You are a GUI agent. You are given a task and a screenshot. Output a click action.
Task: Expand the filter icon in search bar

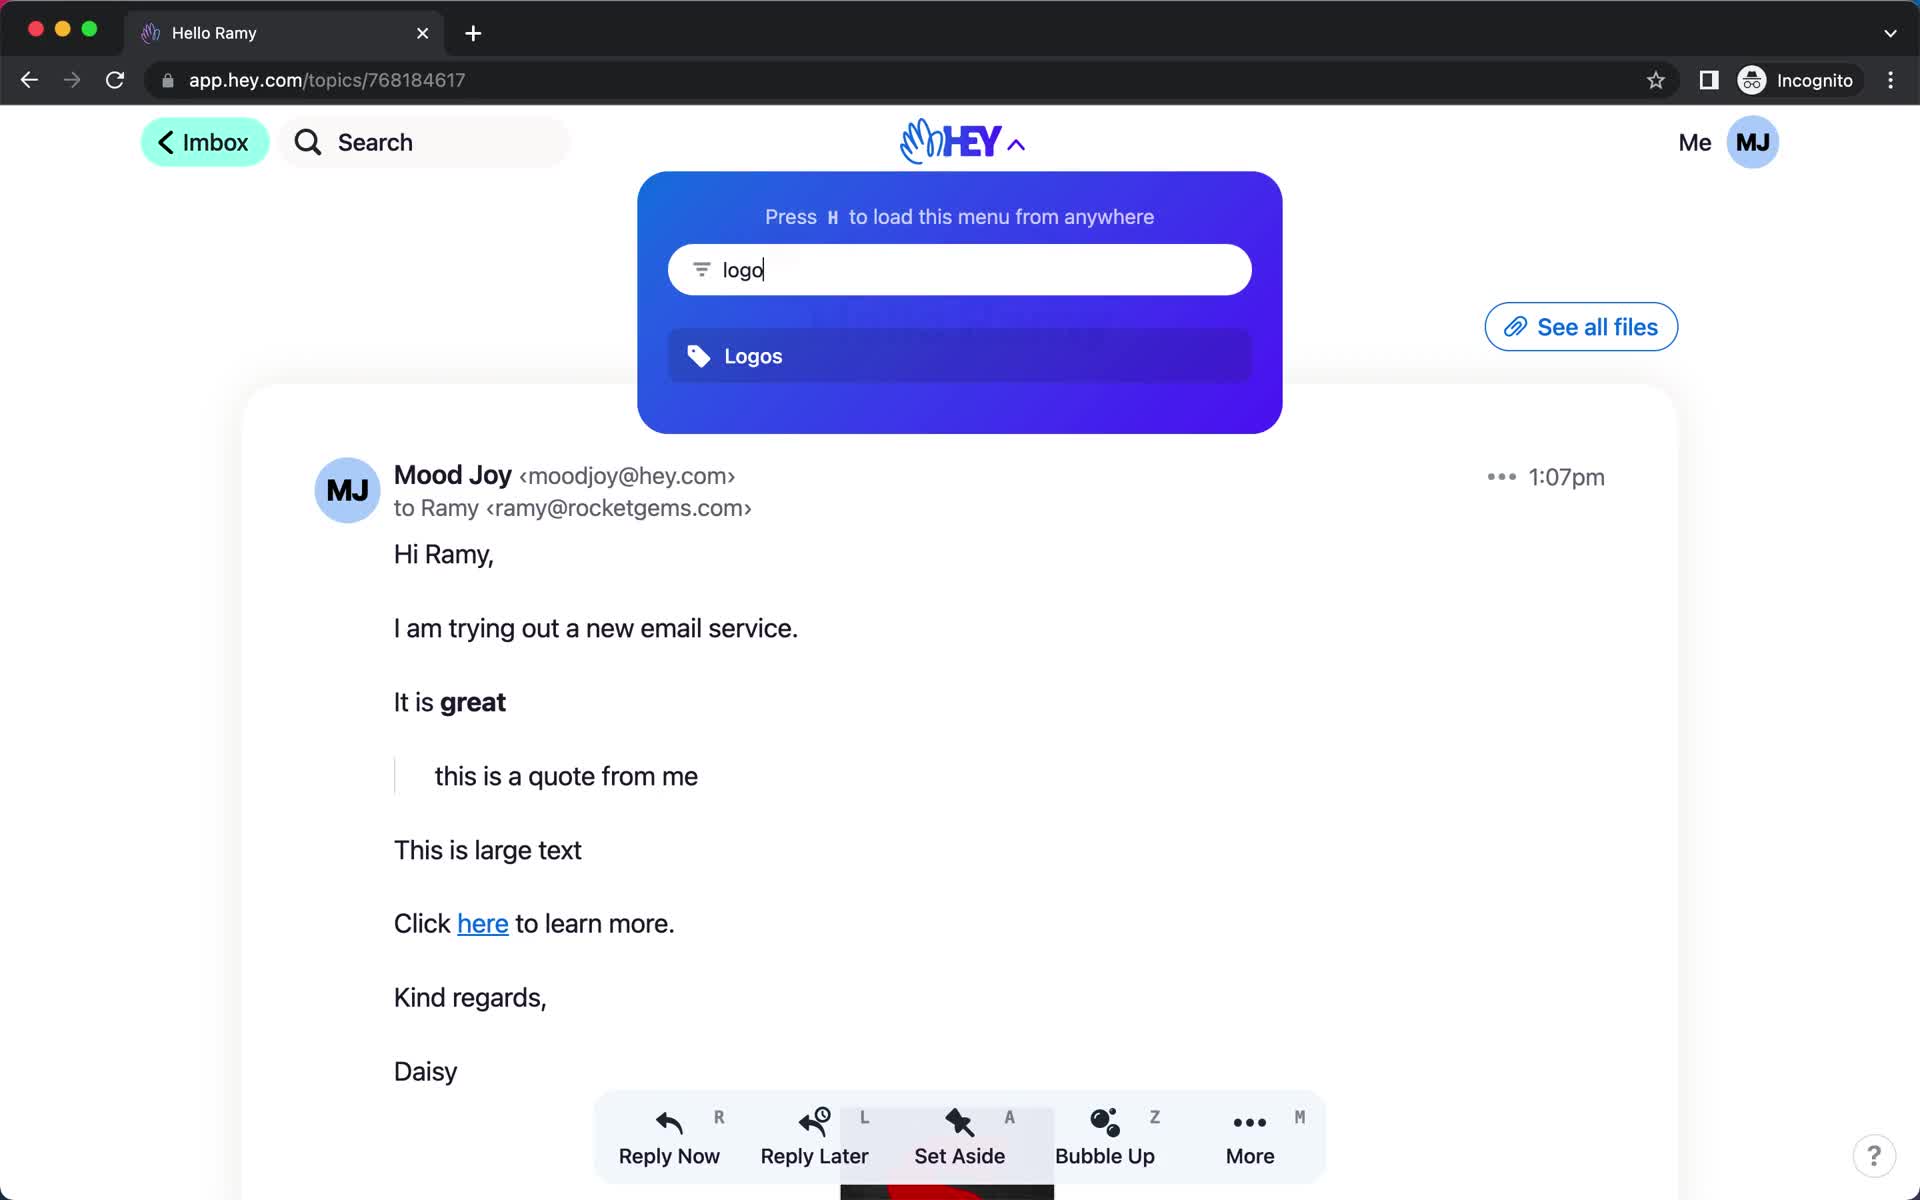pos(699,270)
